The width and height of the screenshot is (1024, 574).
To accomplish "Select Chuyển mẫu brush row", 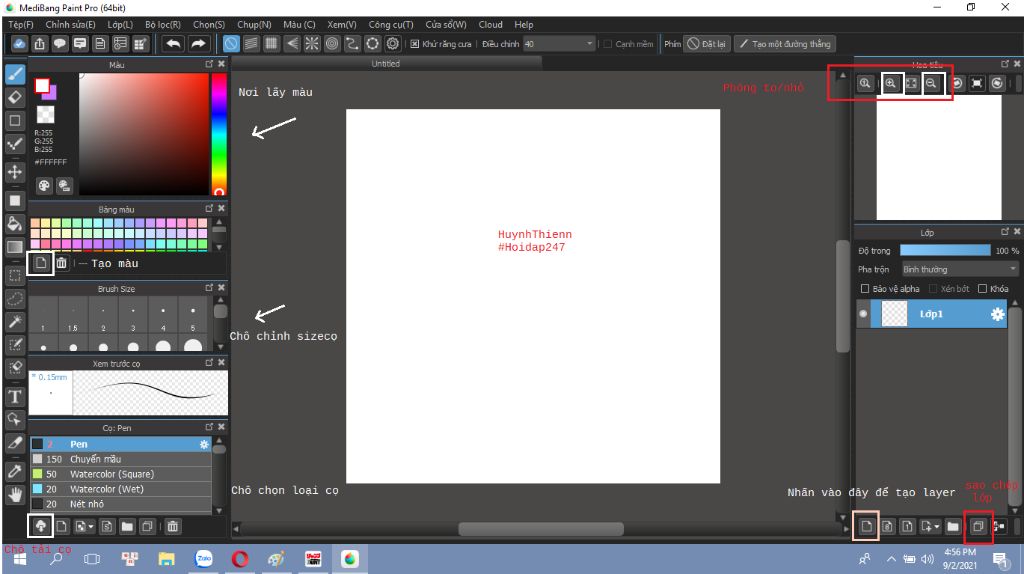I will [121, 459].
